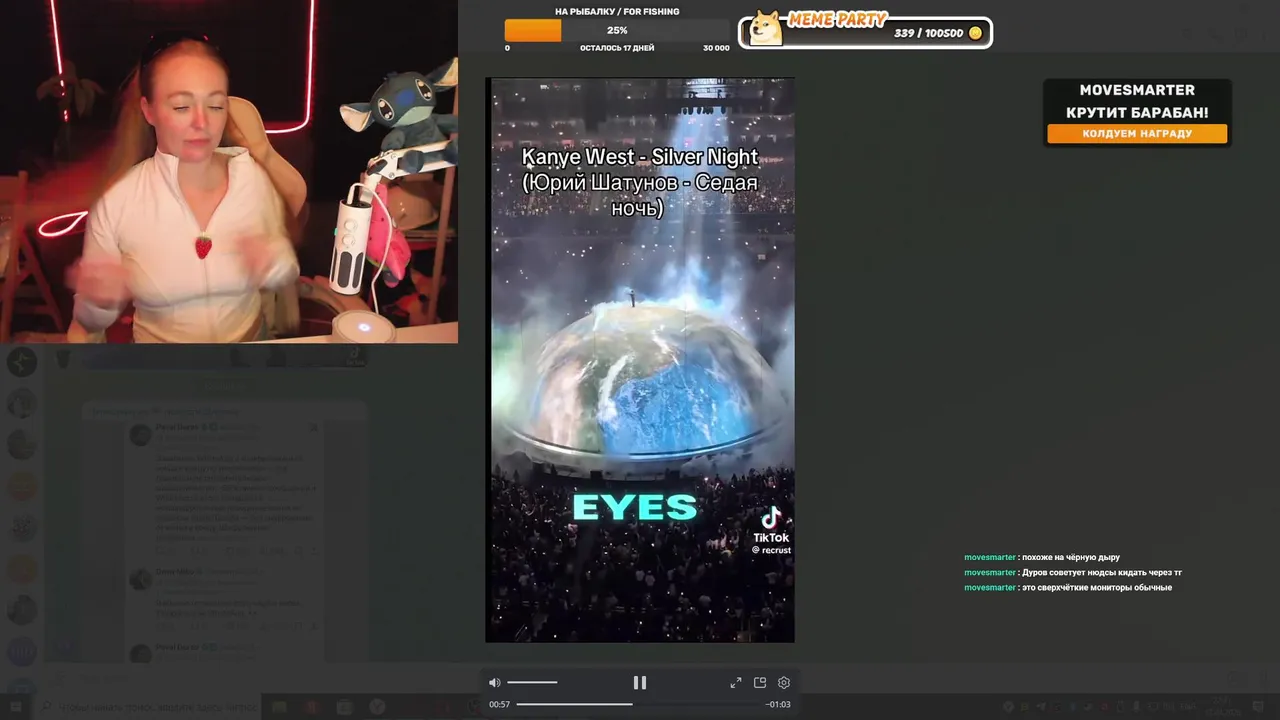Click the elapsed time 00:57
The width and height of the screenshot is (1280, 720).
(499, 704)
